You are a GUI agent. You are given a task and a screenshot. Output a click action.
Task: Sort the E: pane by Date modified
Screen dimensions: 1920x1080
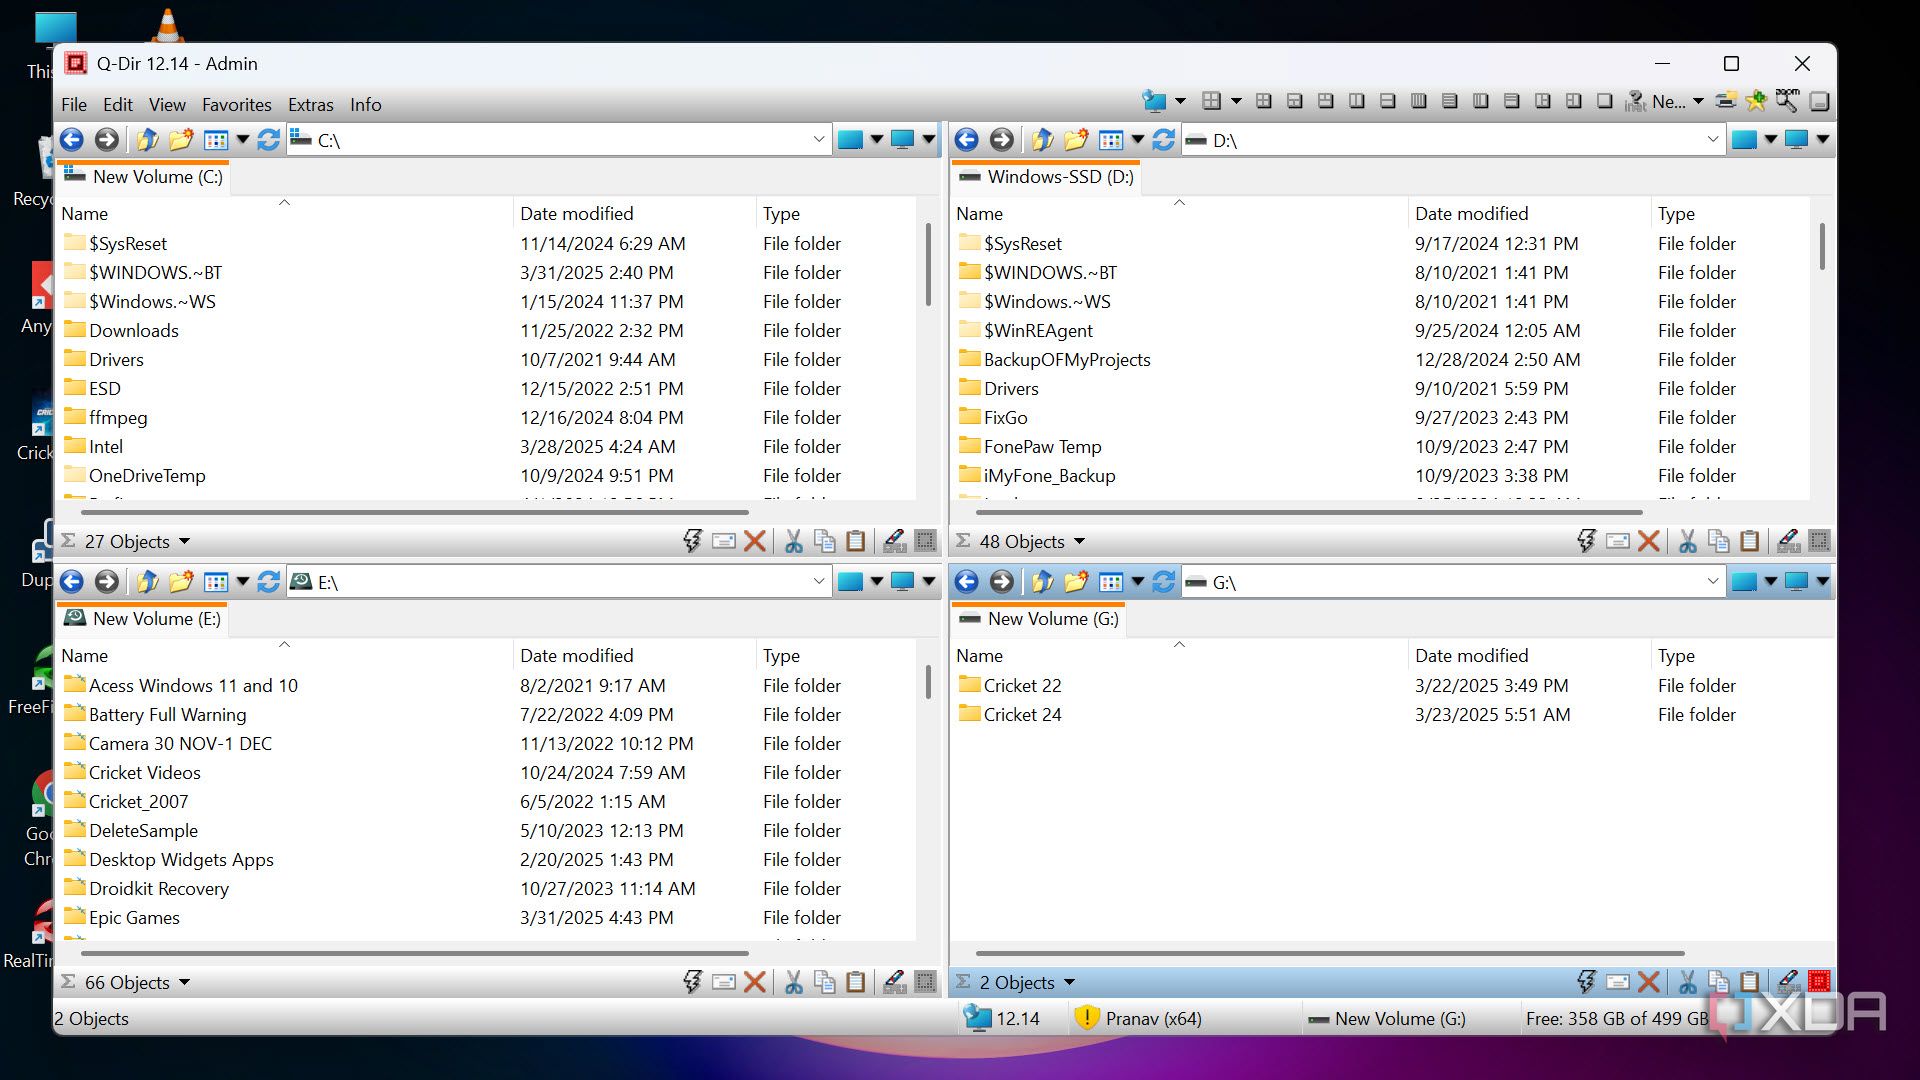pyautogui.click(x=577, y=656)
